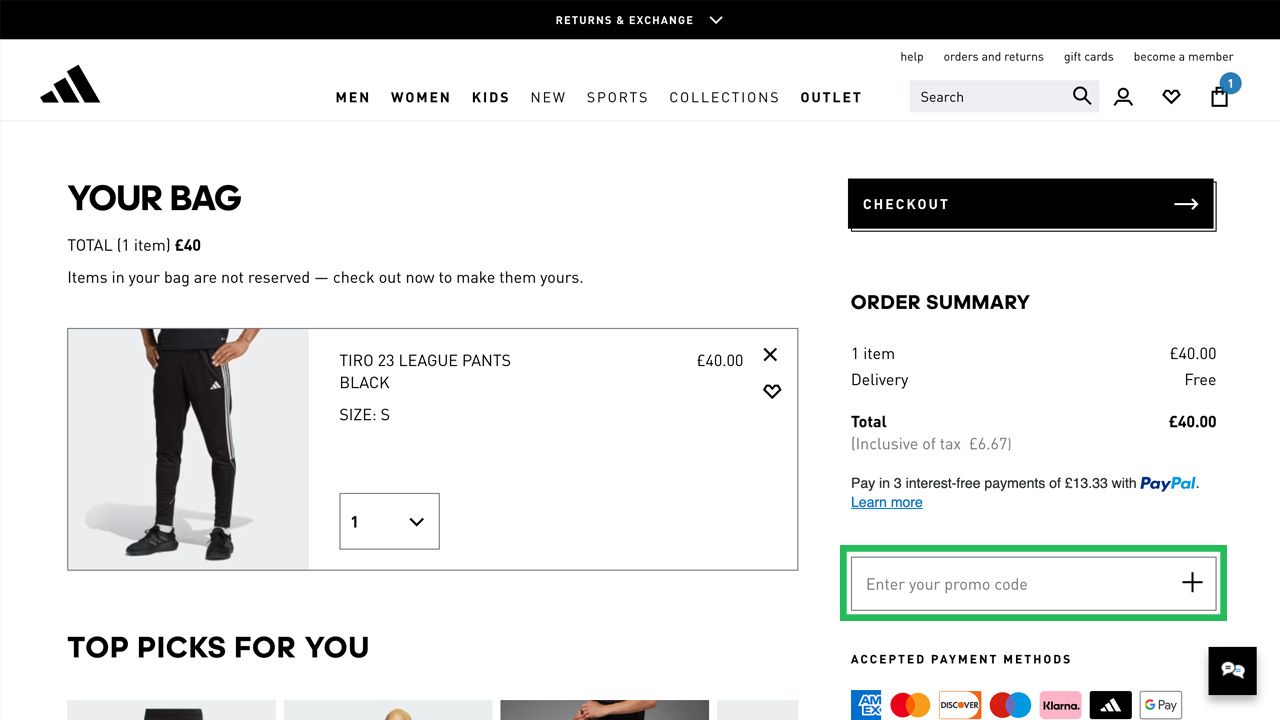Remove Tiro 23 League Pants with X icon
The image size is (1280, 720).
click(x=770, y=354)
